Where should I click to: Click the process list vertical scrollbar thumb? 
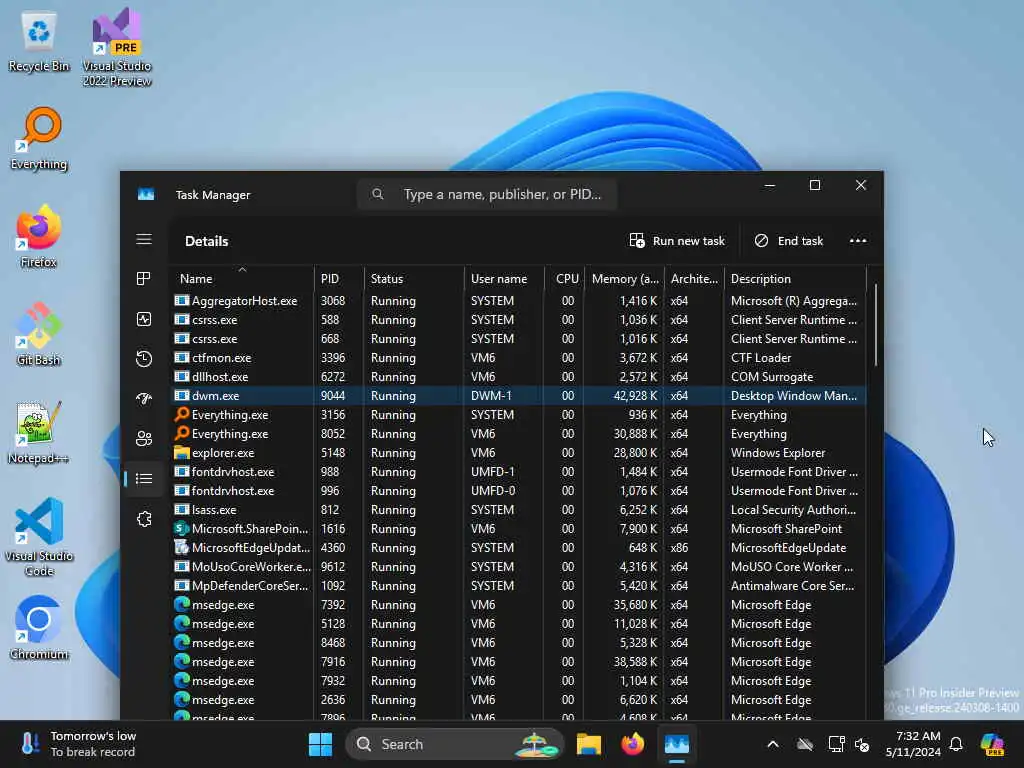pyautogui.click(x=875, y=325)
